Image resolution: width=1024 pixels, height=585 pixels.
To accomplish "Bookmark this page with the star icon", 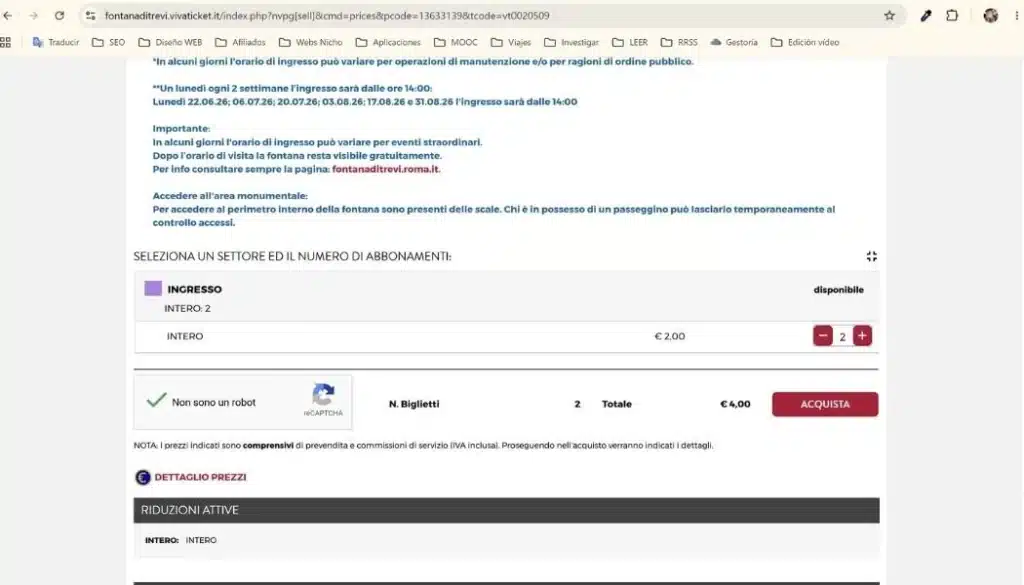I will (889, 16).
